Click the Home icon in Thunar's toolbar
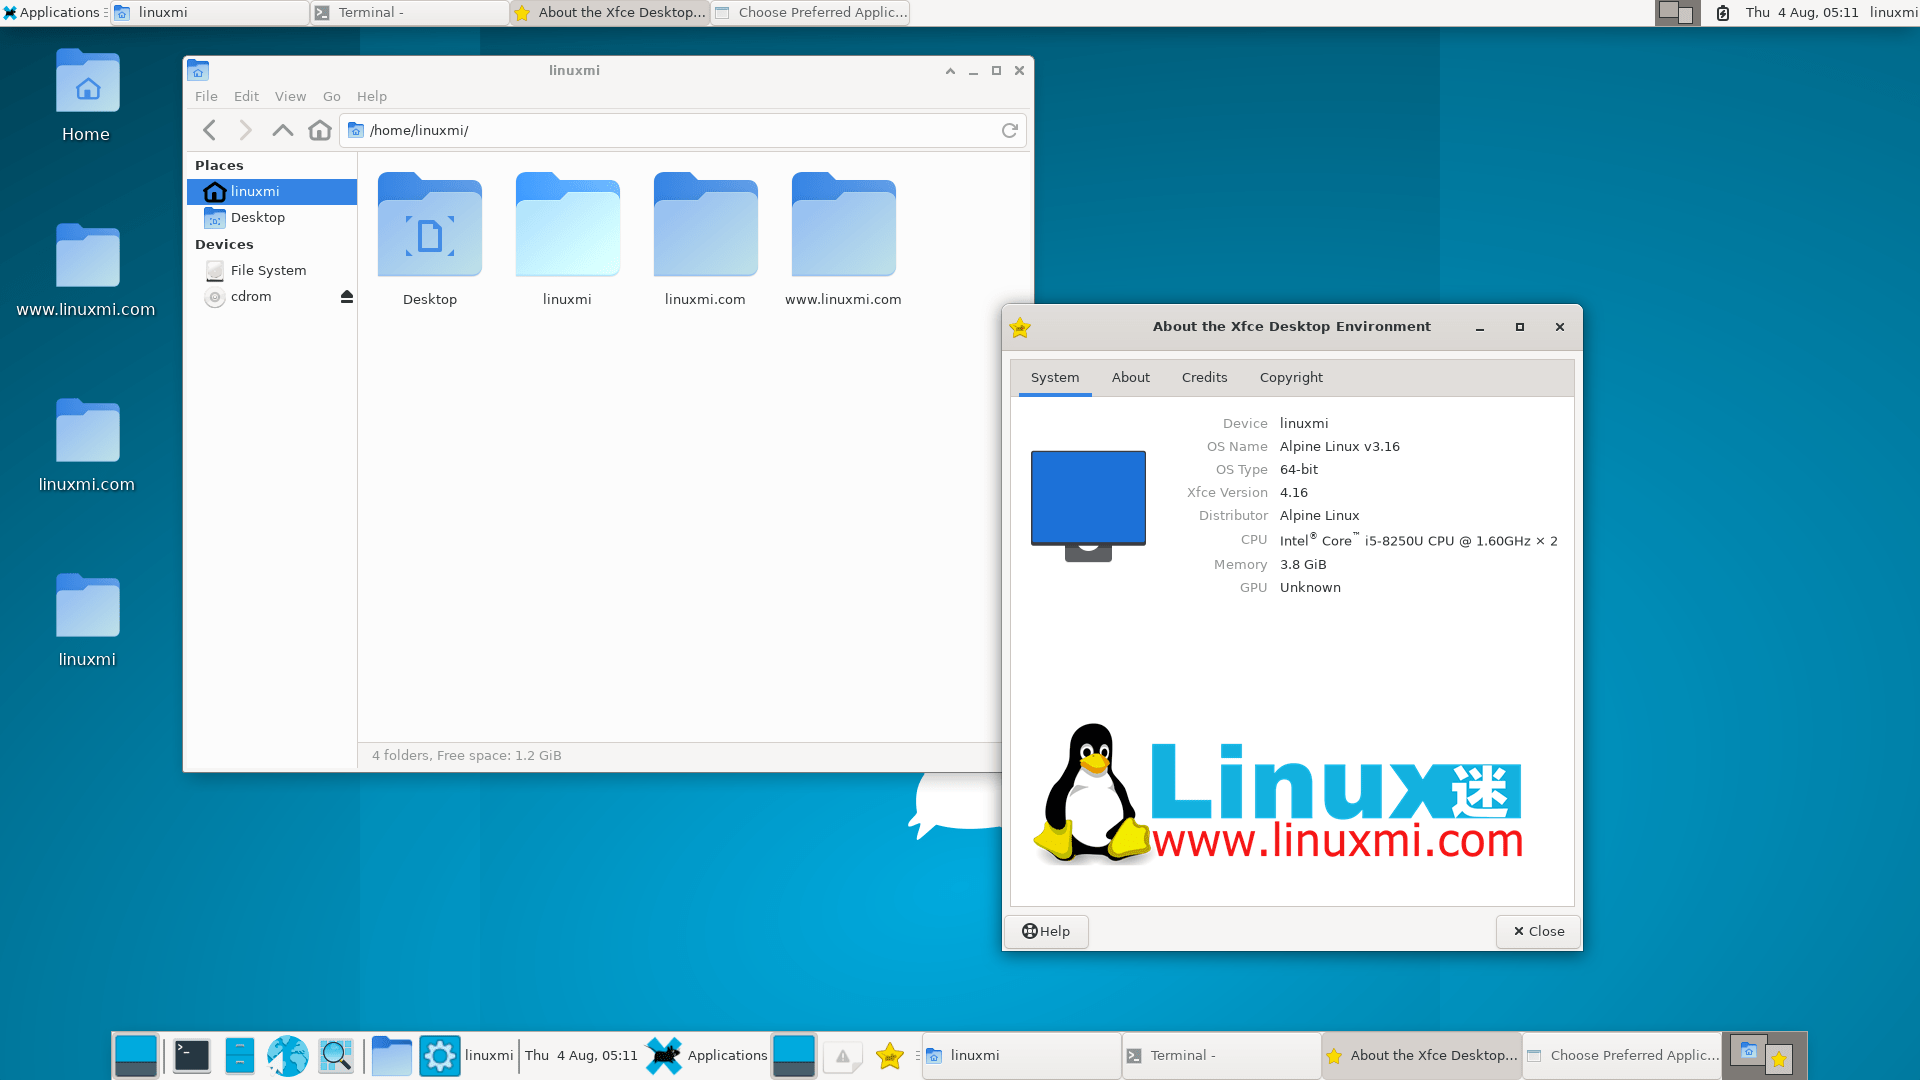 click(319, 130)
